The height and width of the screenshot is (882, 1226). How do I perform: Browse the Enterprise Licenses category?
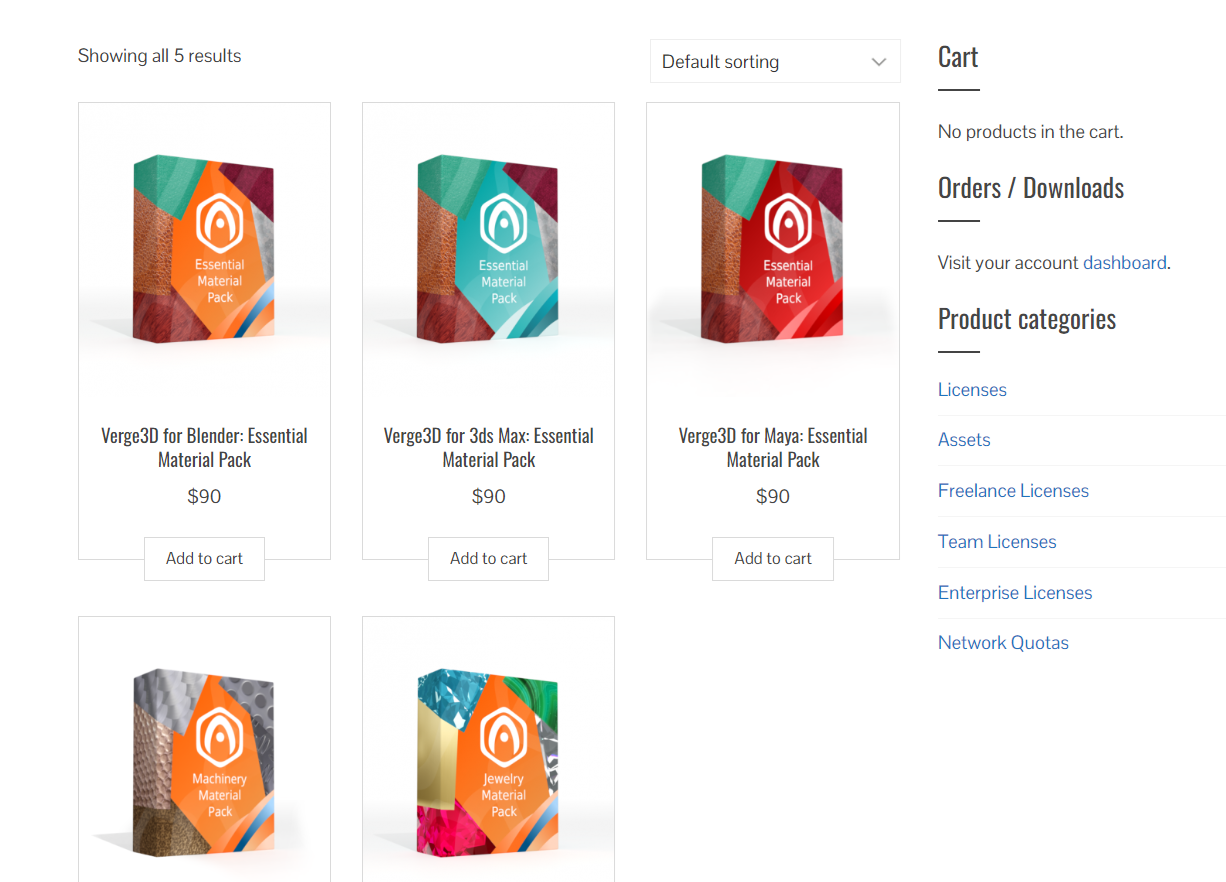(x=1015, y=593)
